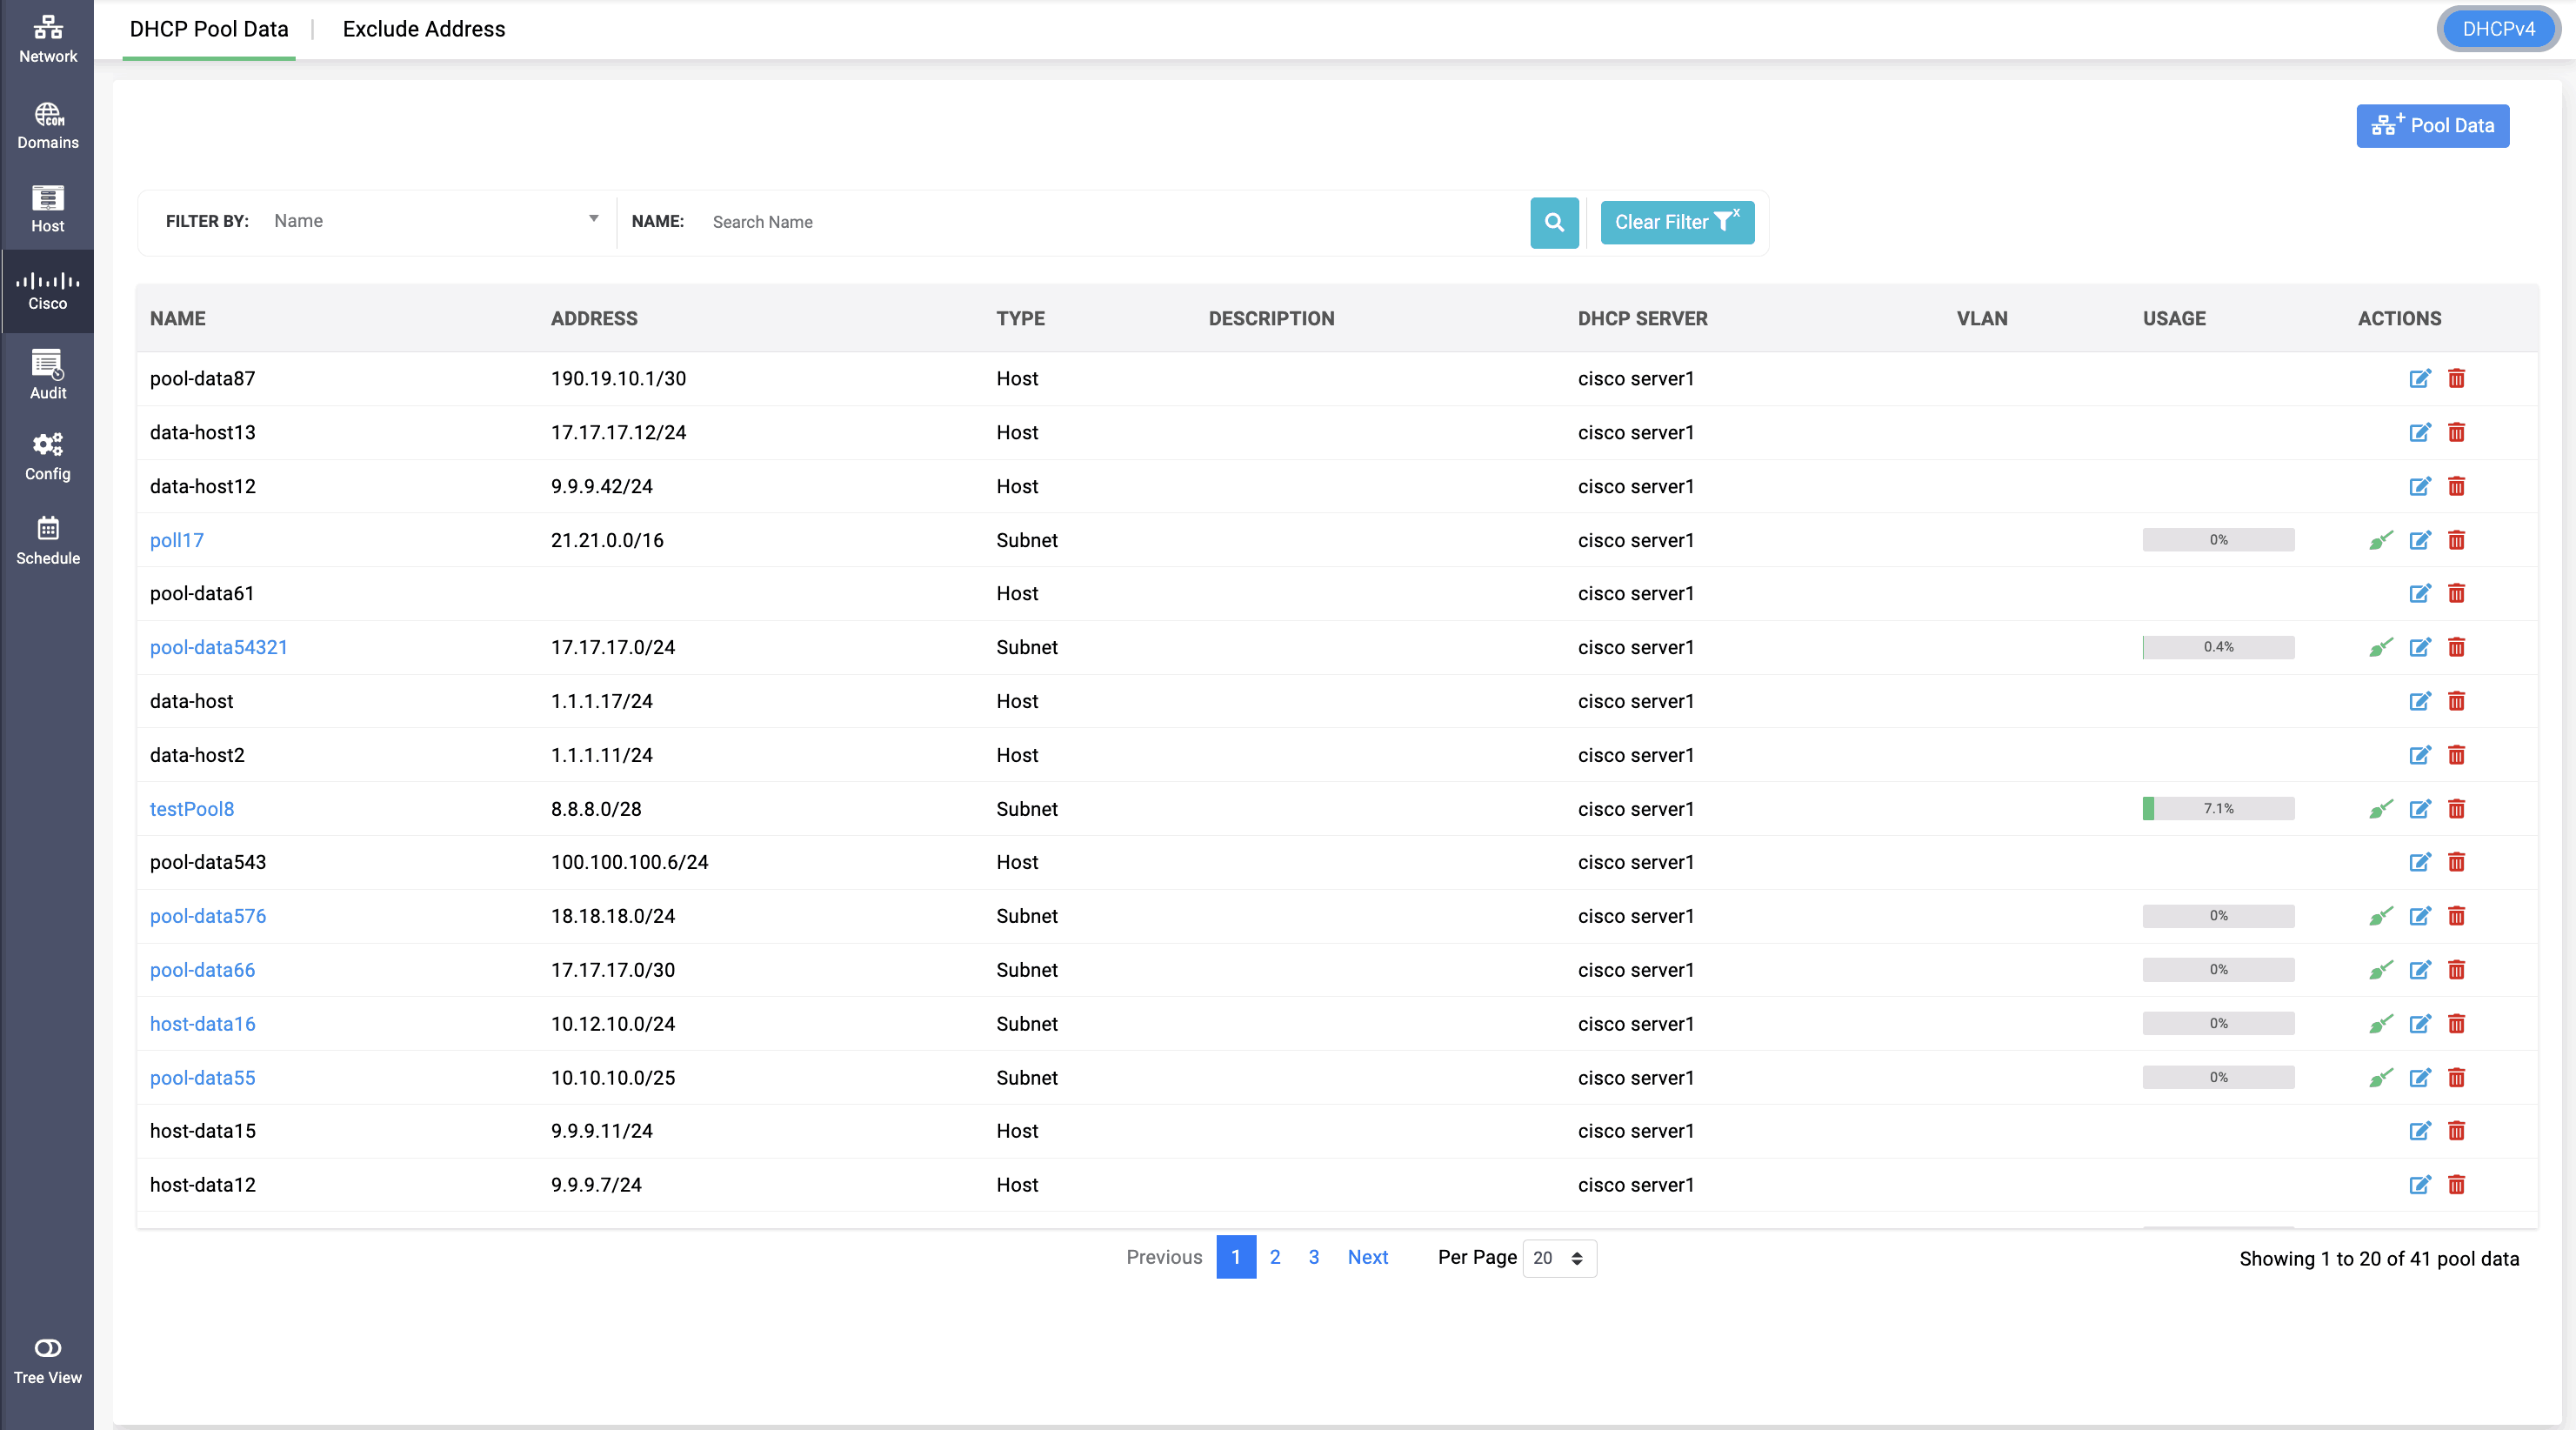Open the Schedule panel
The image size is (2576, 1430).
(47, 540)
